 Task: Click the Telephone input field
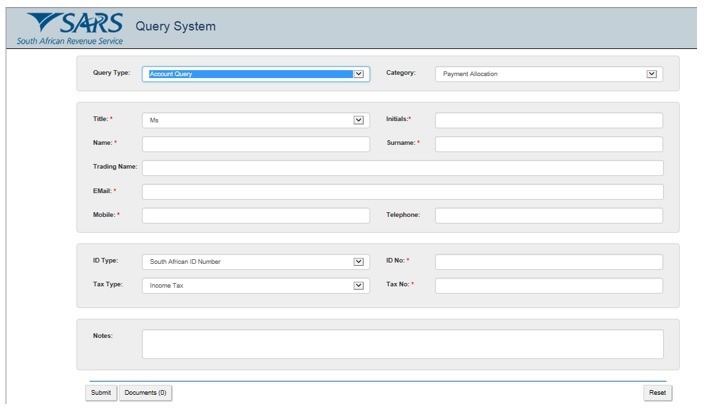[548, 215]
